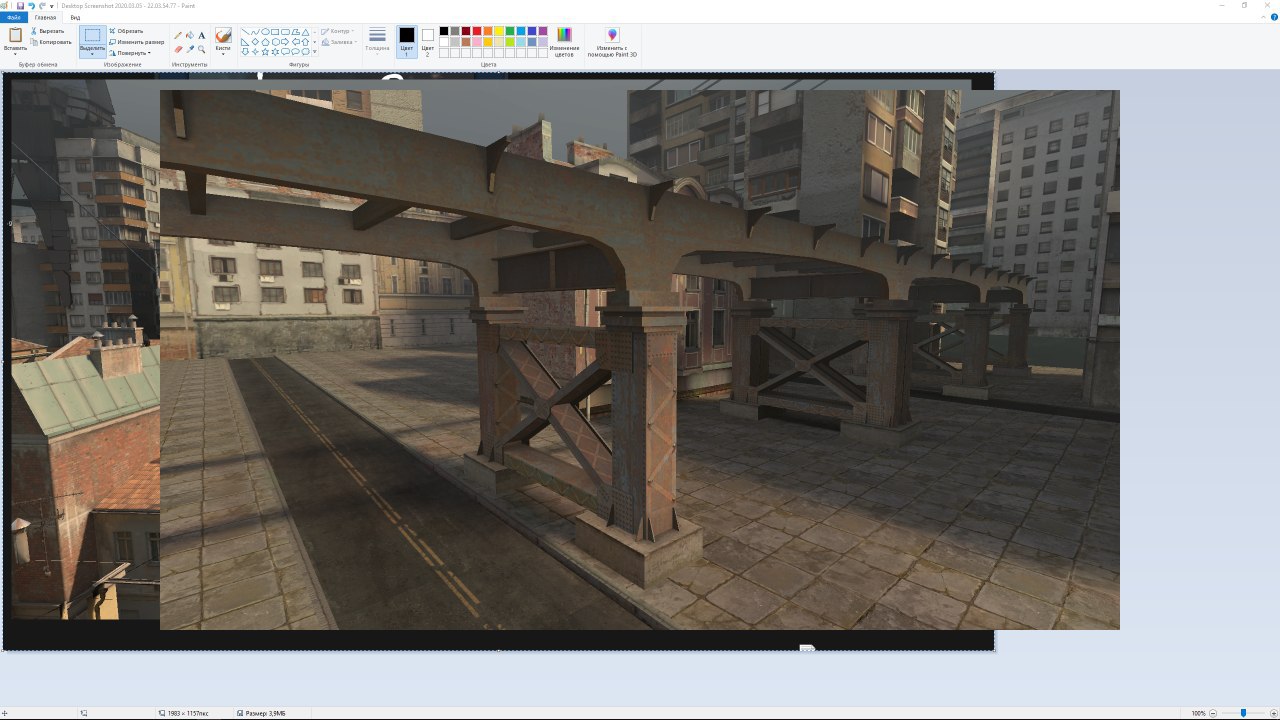Select the Кисти (Brushes) tool icon
The image size is (1280, 720).
click(x=223, y=35)
